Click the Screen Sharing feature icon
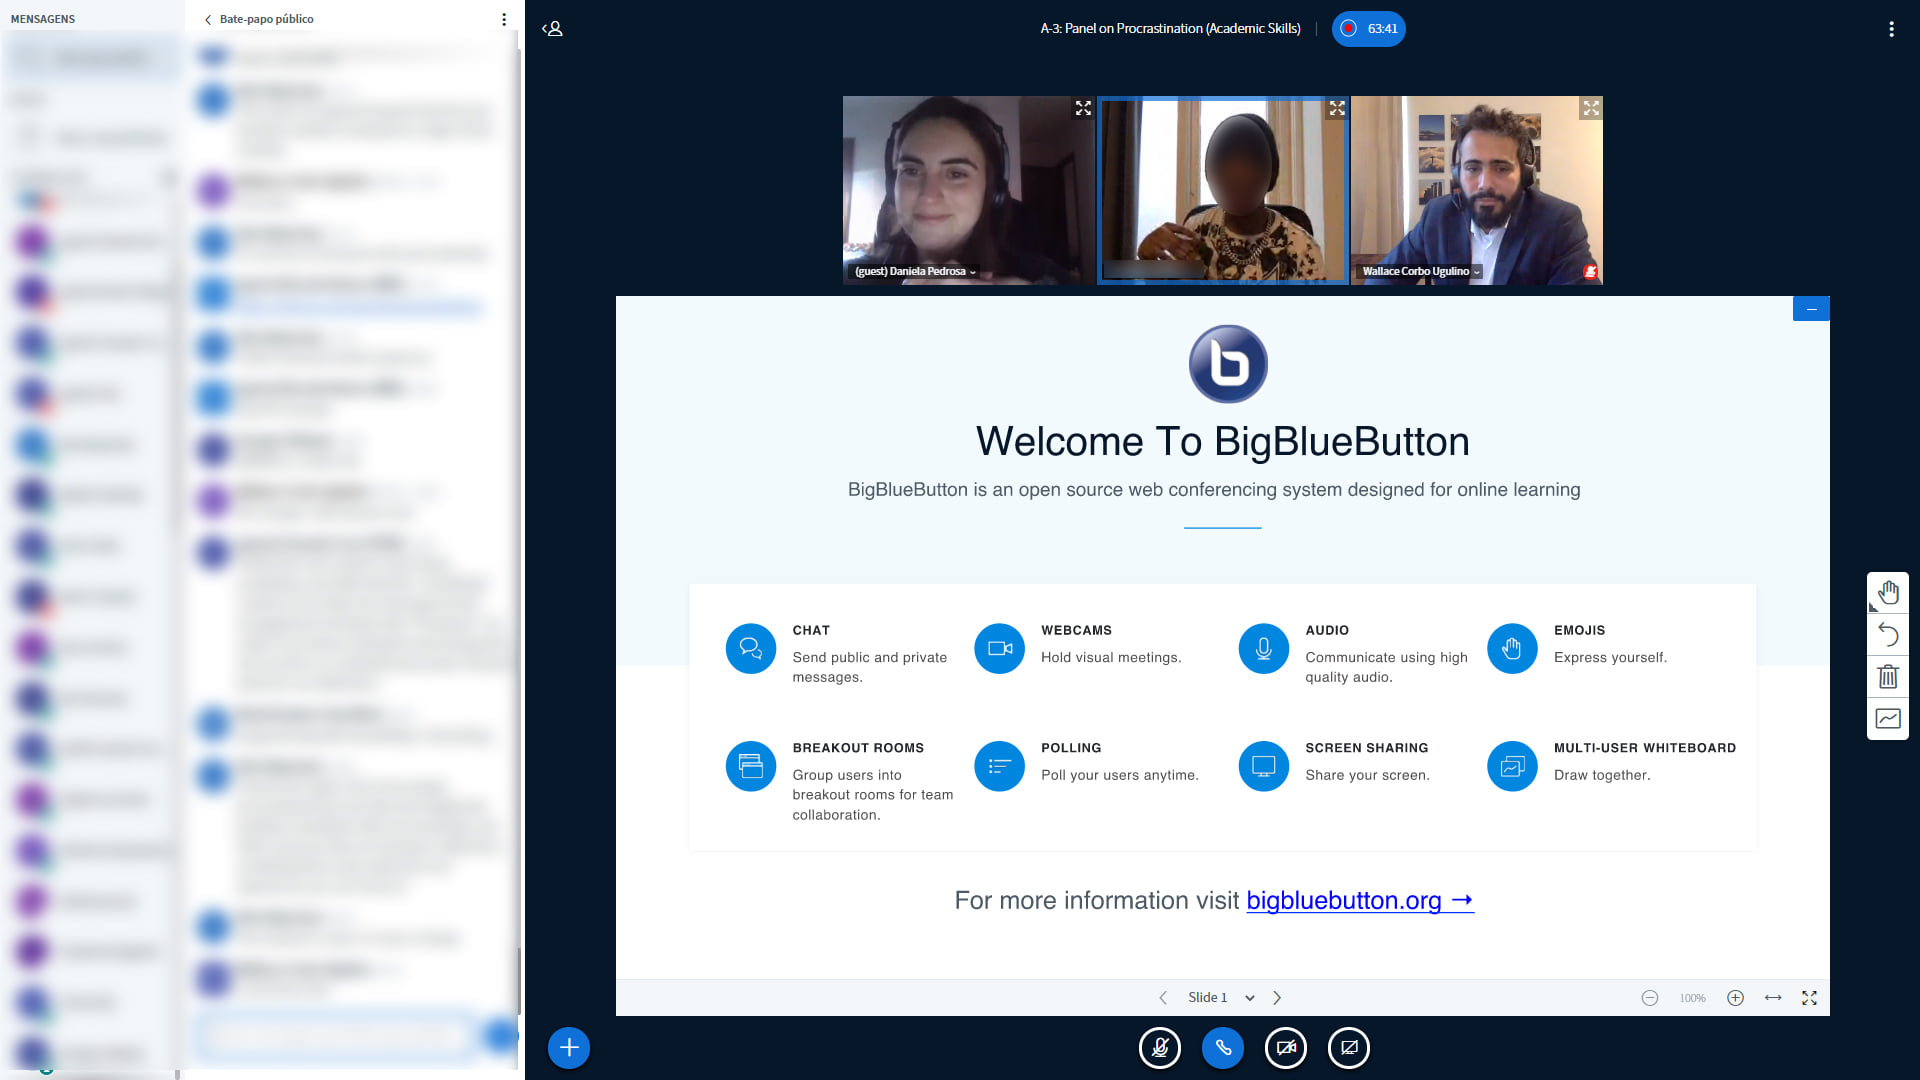 pyautogui.click(x=1264, y=766)
